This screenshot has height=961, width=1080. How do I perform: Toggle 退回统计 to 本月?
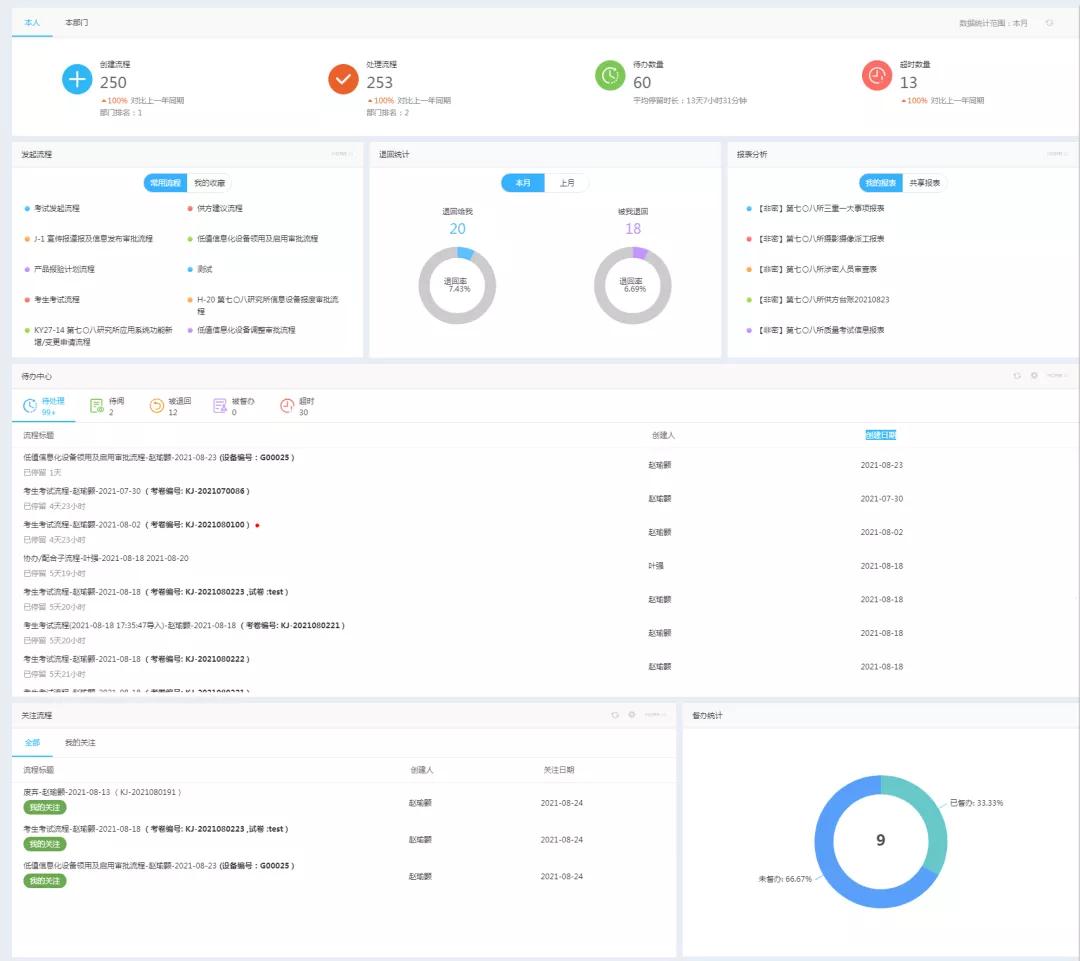tap(523, 183)
